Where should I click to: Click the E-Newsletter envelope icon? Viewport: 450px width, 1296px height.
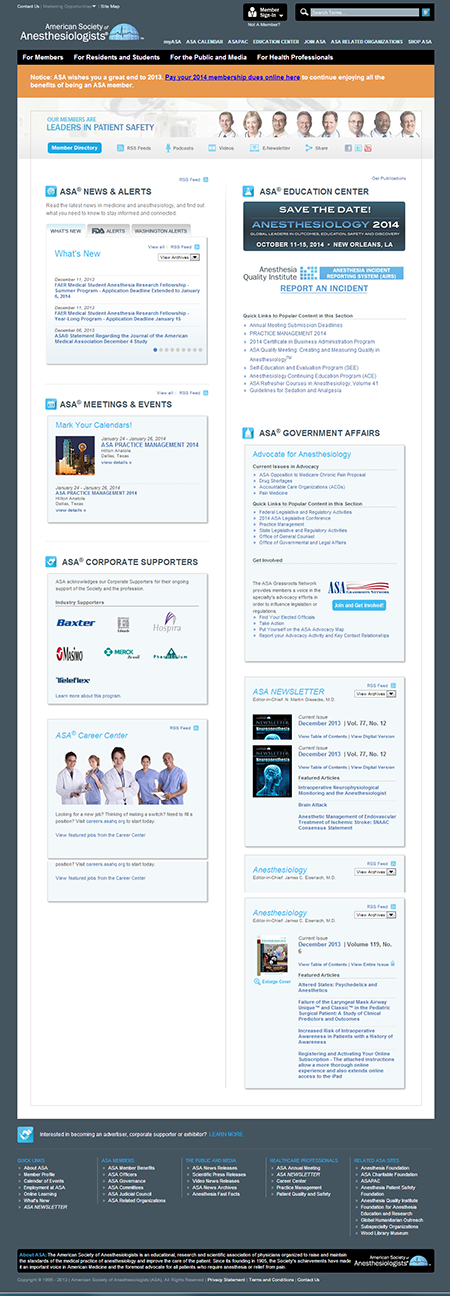256,148
